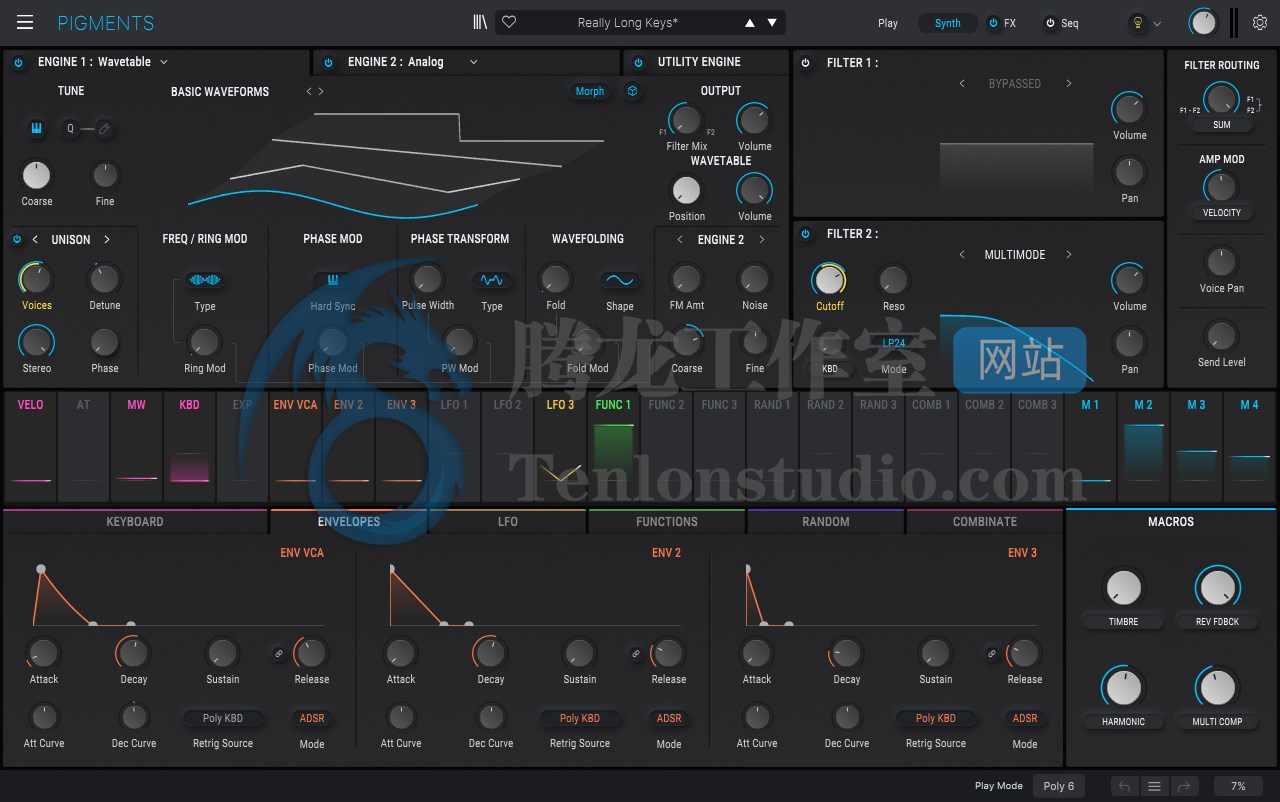Image resolution: width=1280 pixels, height=802 pixels.
Task: Toggle Filter 1 power button
Action: [x=806, y=63]
